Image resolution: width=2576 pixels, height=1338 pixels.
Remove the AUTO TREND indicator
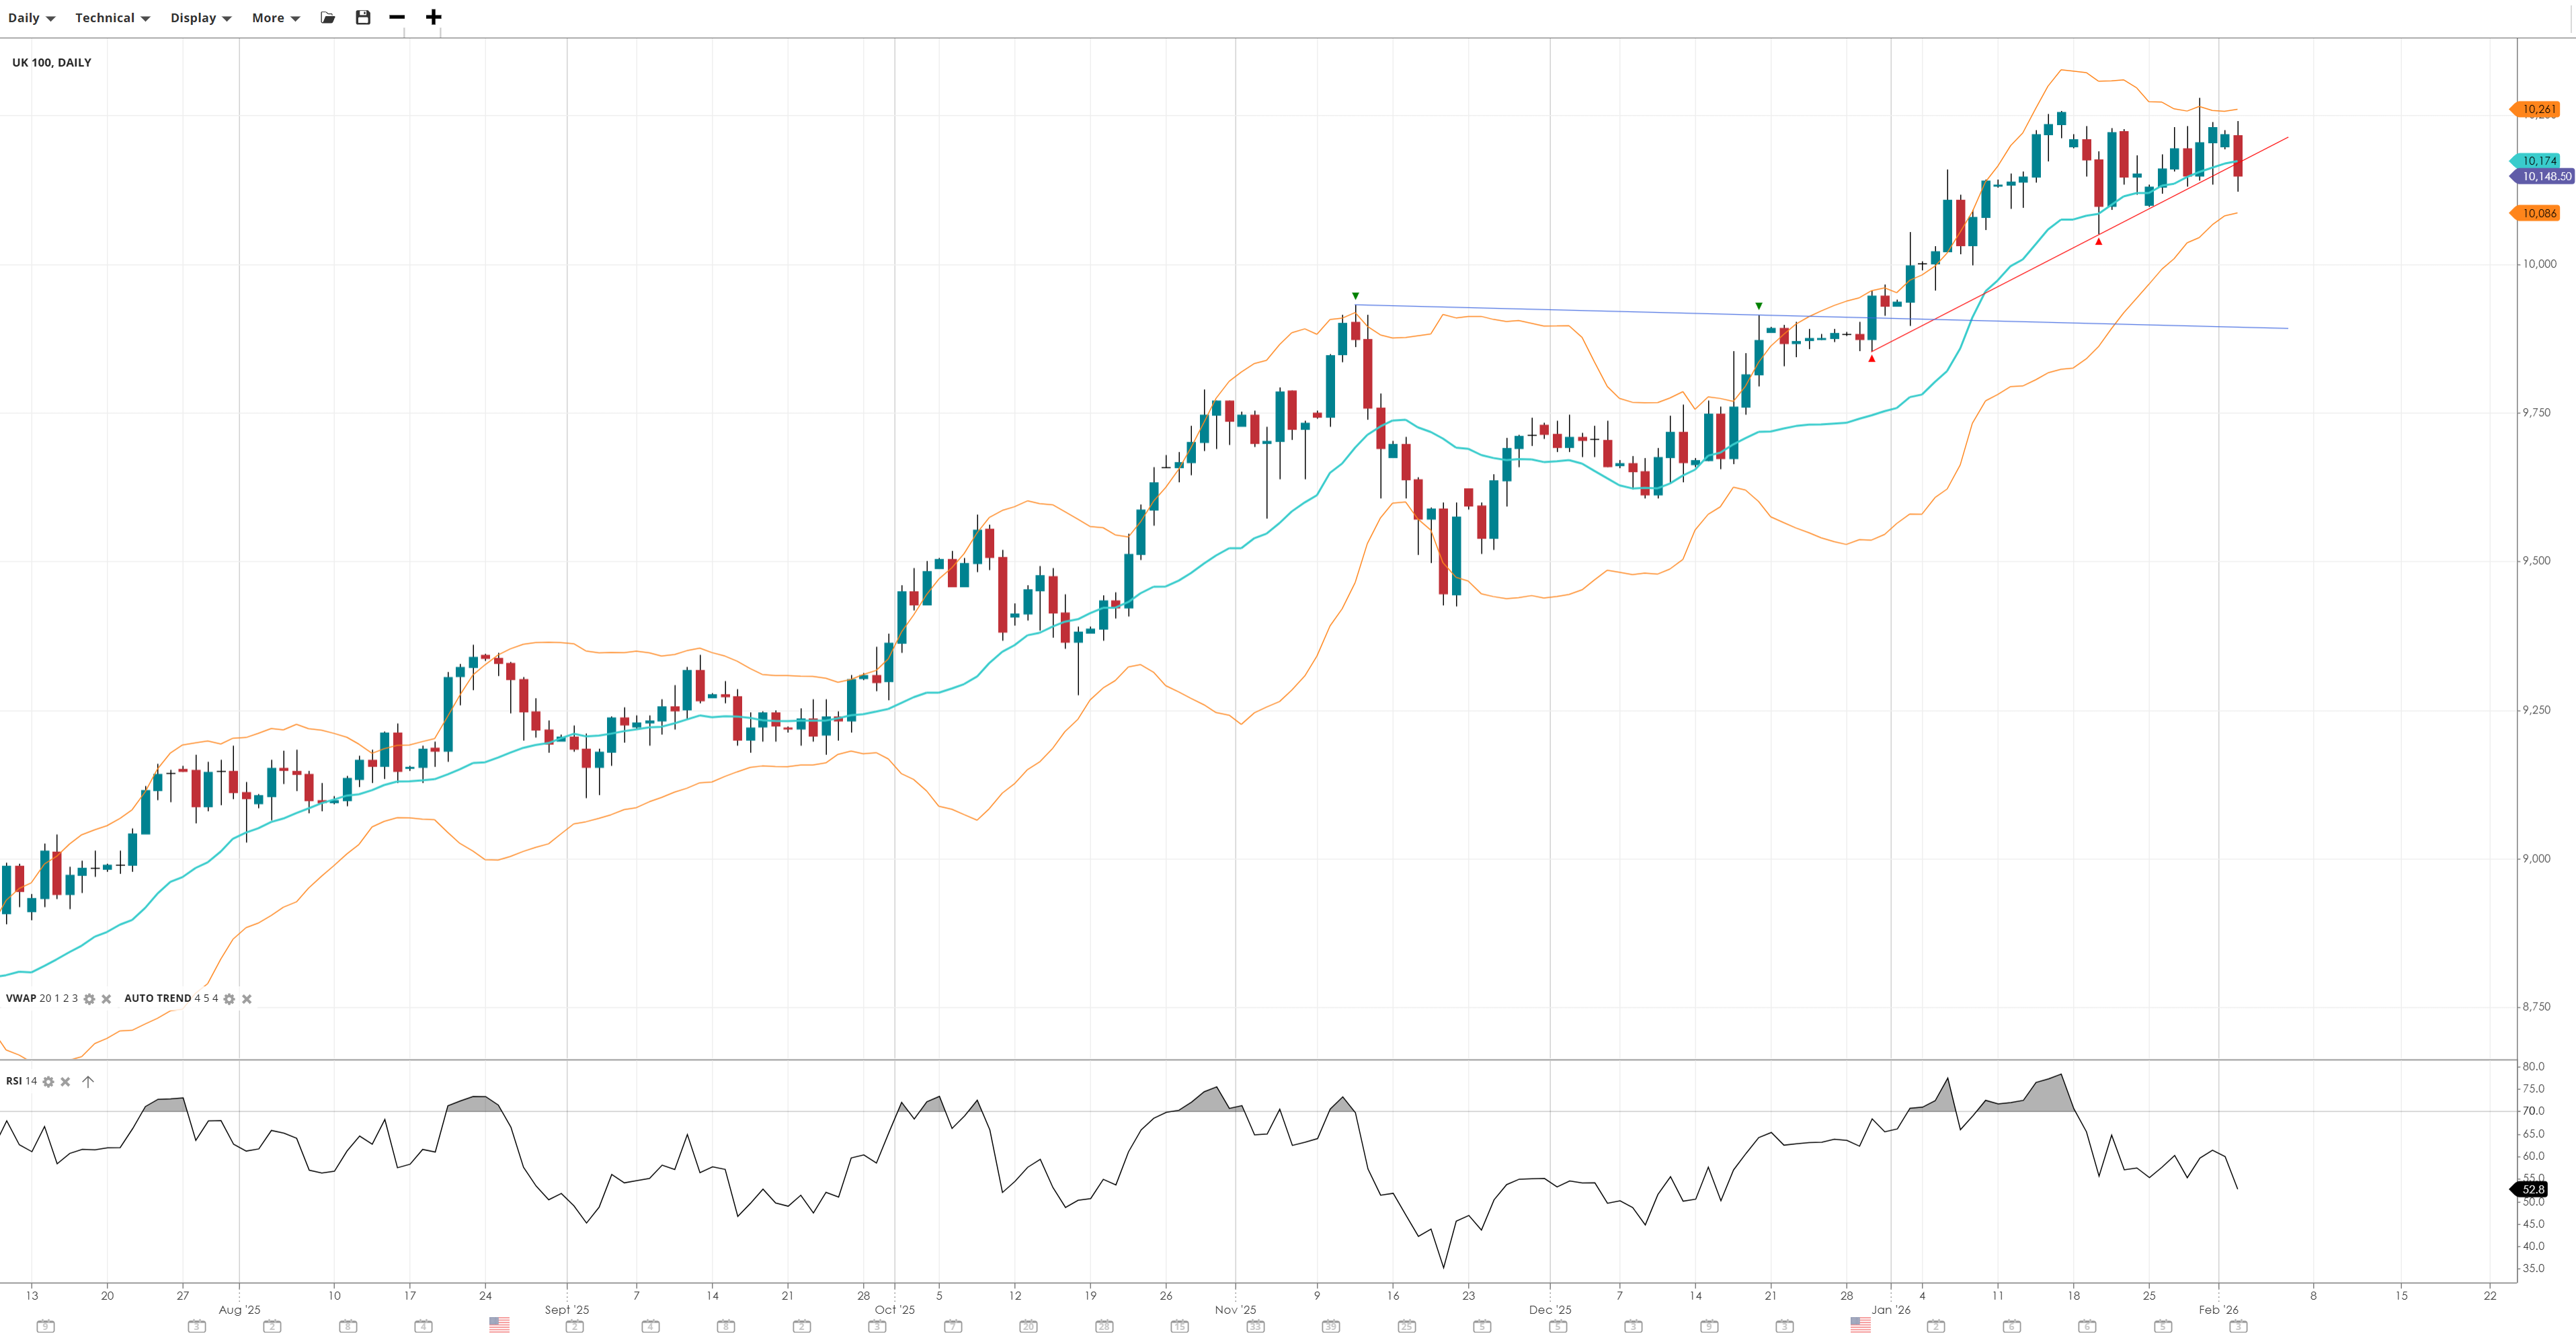(x=247, y=999)
